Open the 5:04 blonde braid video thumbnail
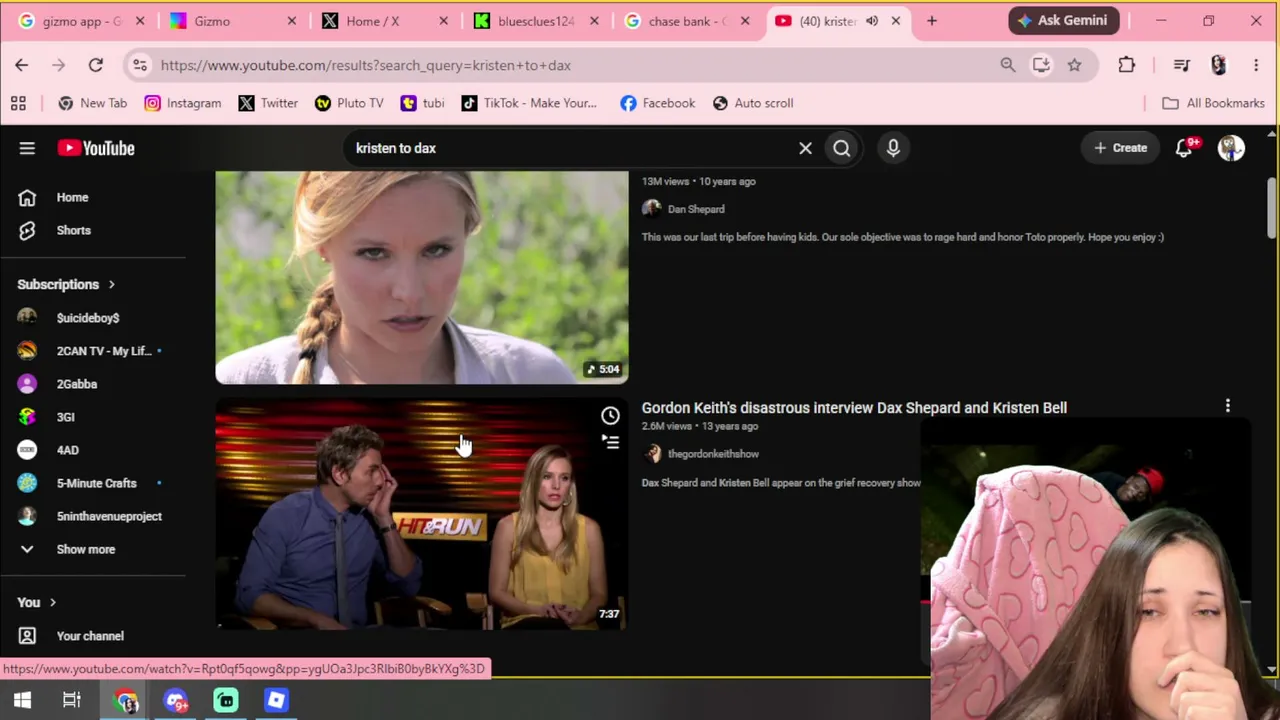The height and width of the screenshot is (720, 1280). 422,277
